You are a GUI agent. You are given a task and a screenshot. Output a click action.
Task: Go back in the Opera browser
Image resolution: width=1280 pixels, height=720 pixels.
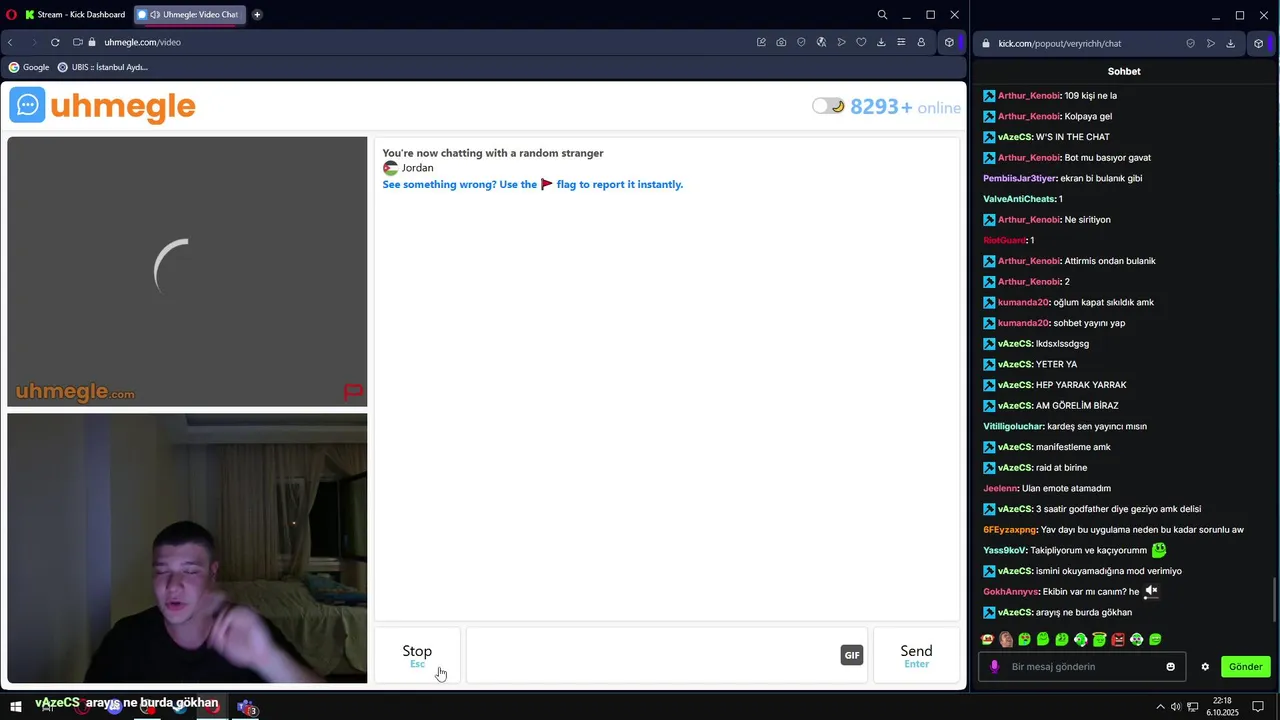10,42
